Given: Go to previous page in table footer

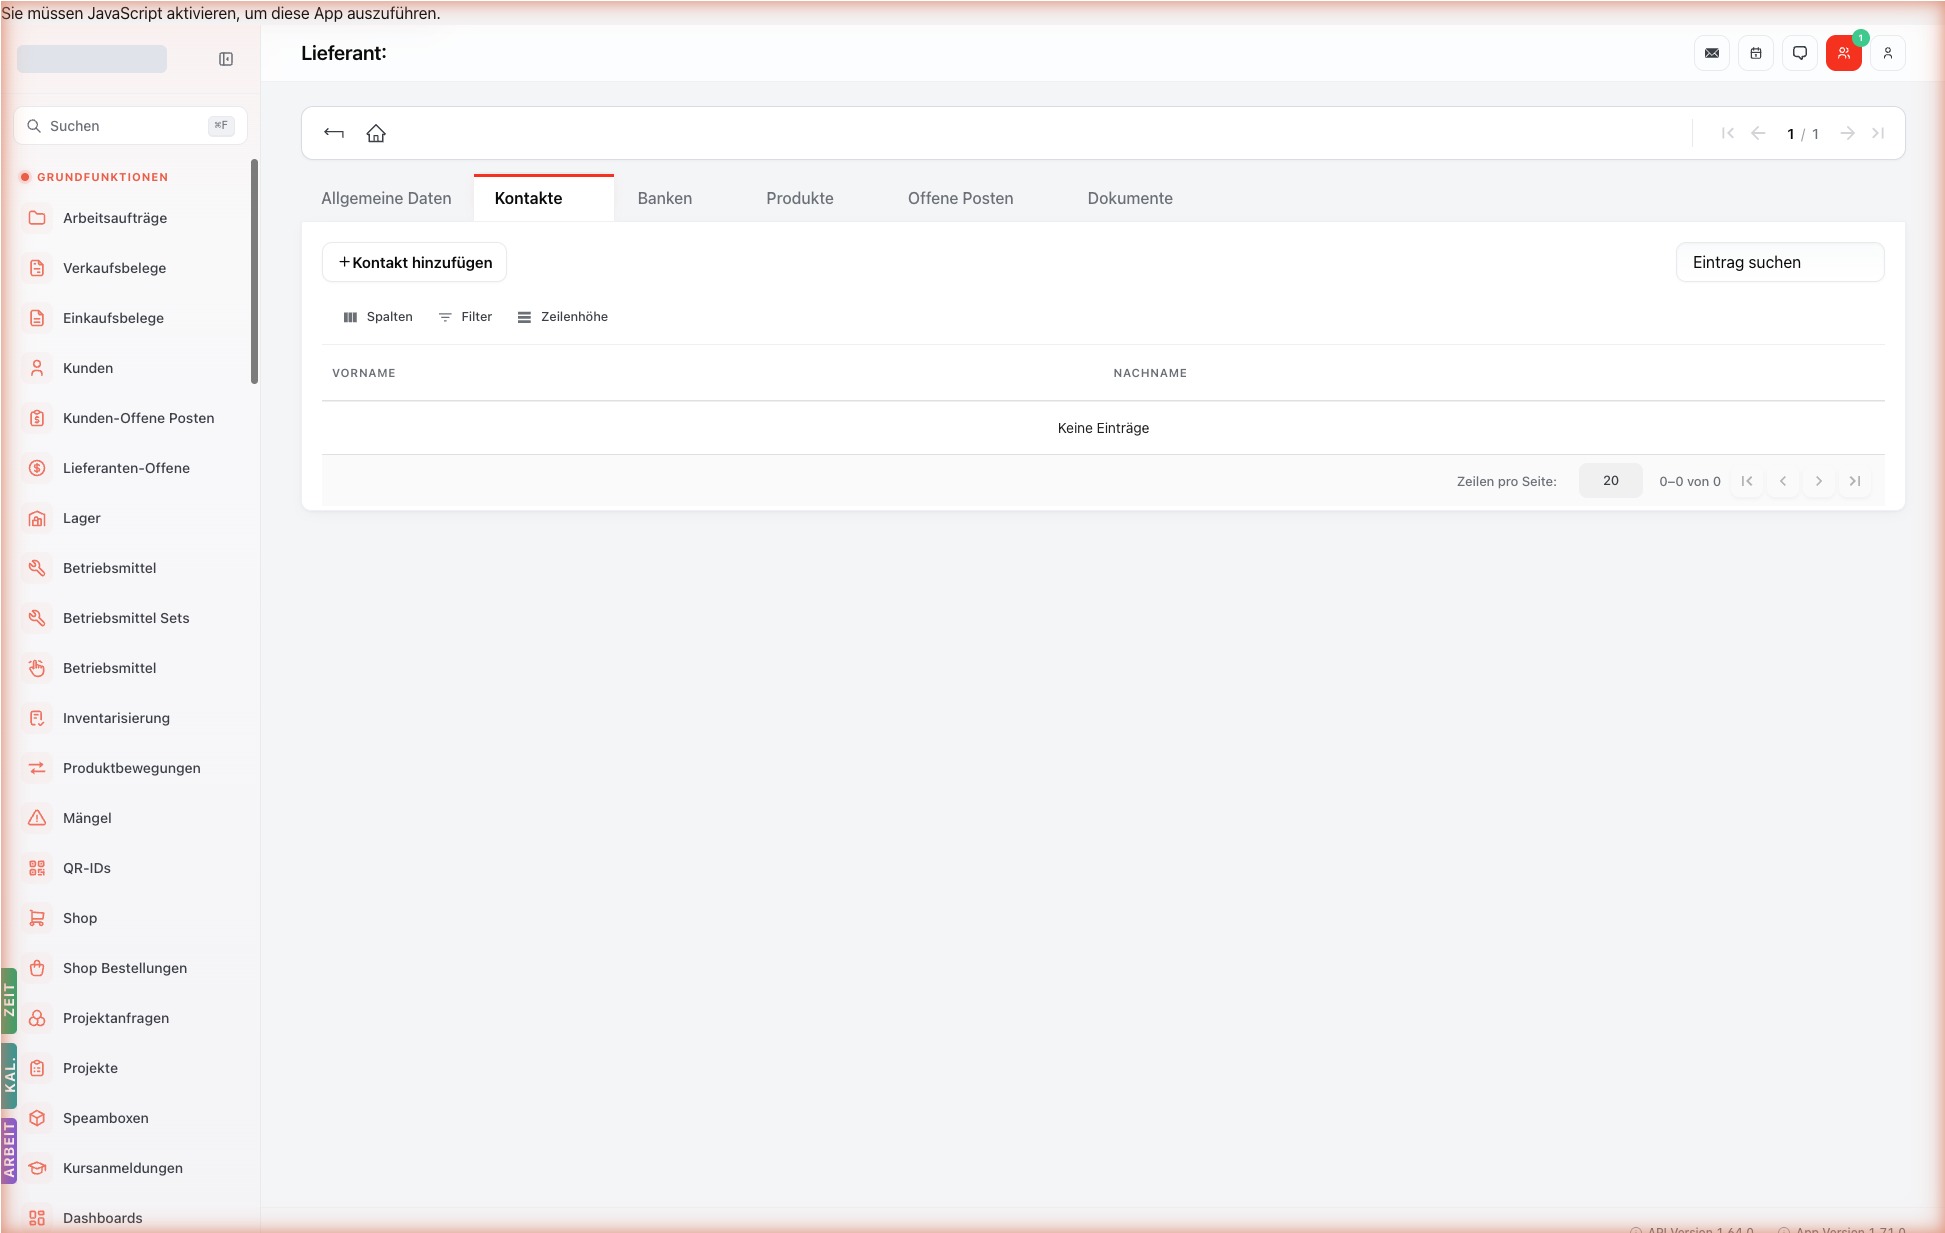Looking at the screenshot, I should [1783, 481].
